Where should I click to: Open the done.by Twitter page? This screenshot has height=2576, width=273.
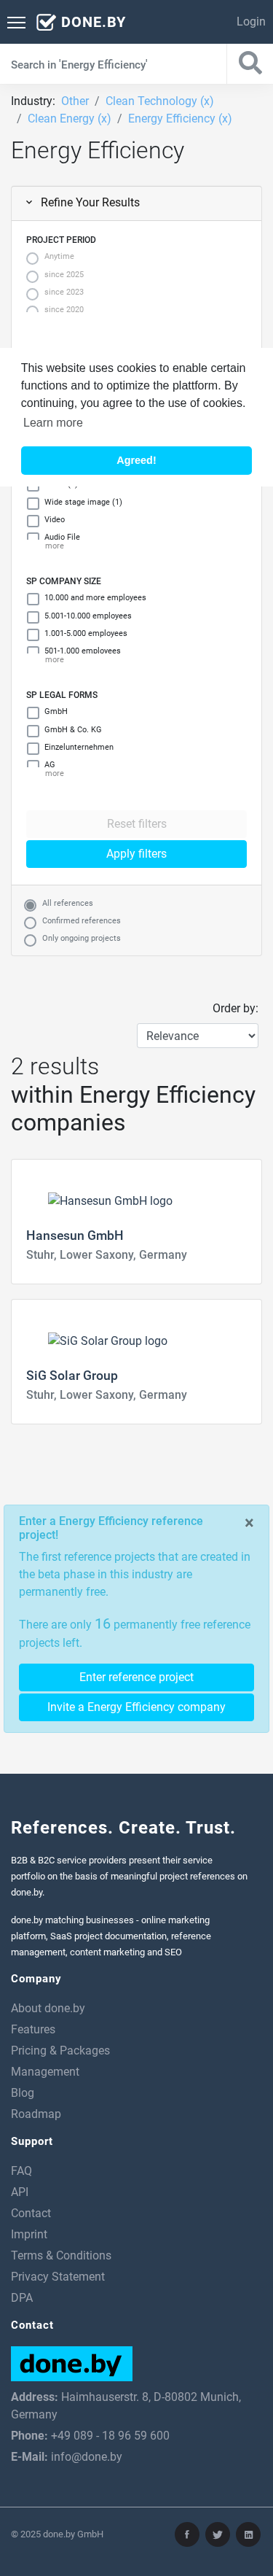coord(217,2533)
